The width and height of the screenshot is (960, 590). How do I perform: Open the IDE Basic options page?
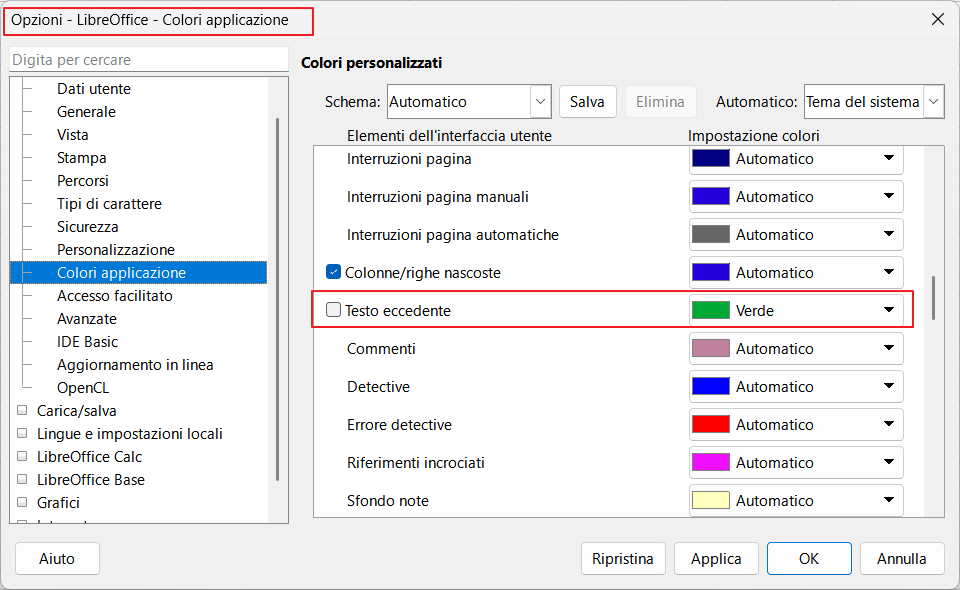pos(87,341)
